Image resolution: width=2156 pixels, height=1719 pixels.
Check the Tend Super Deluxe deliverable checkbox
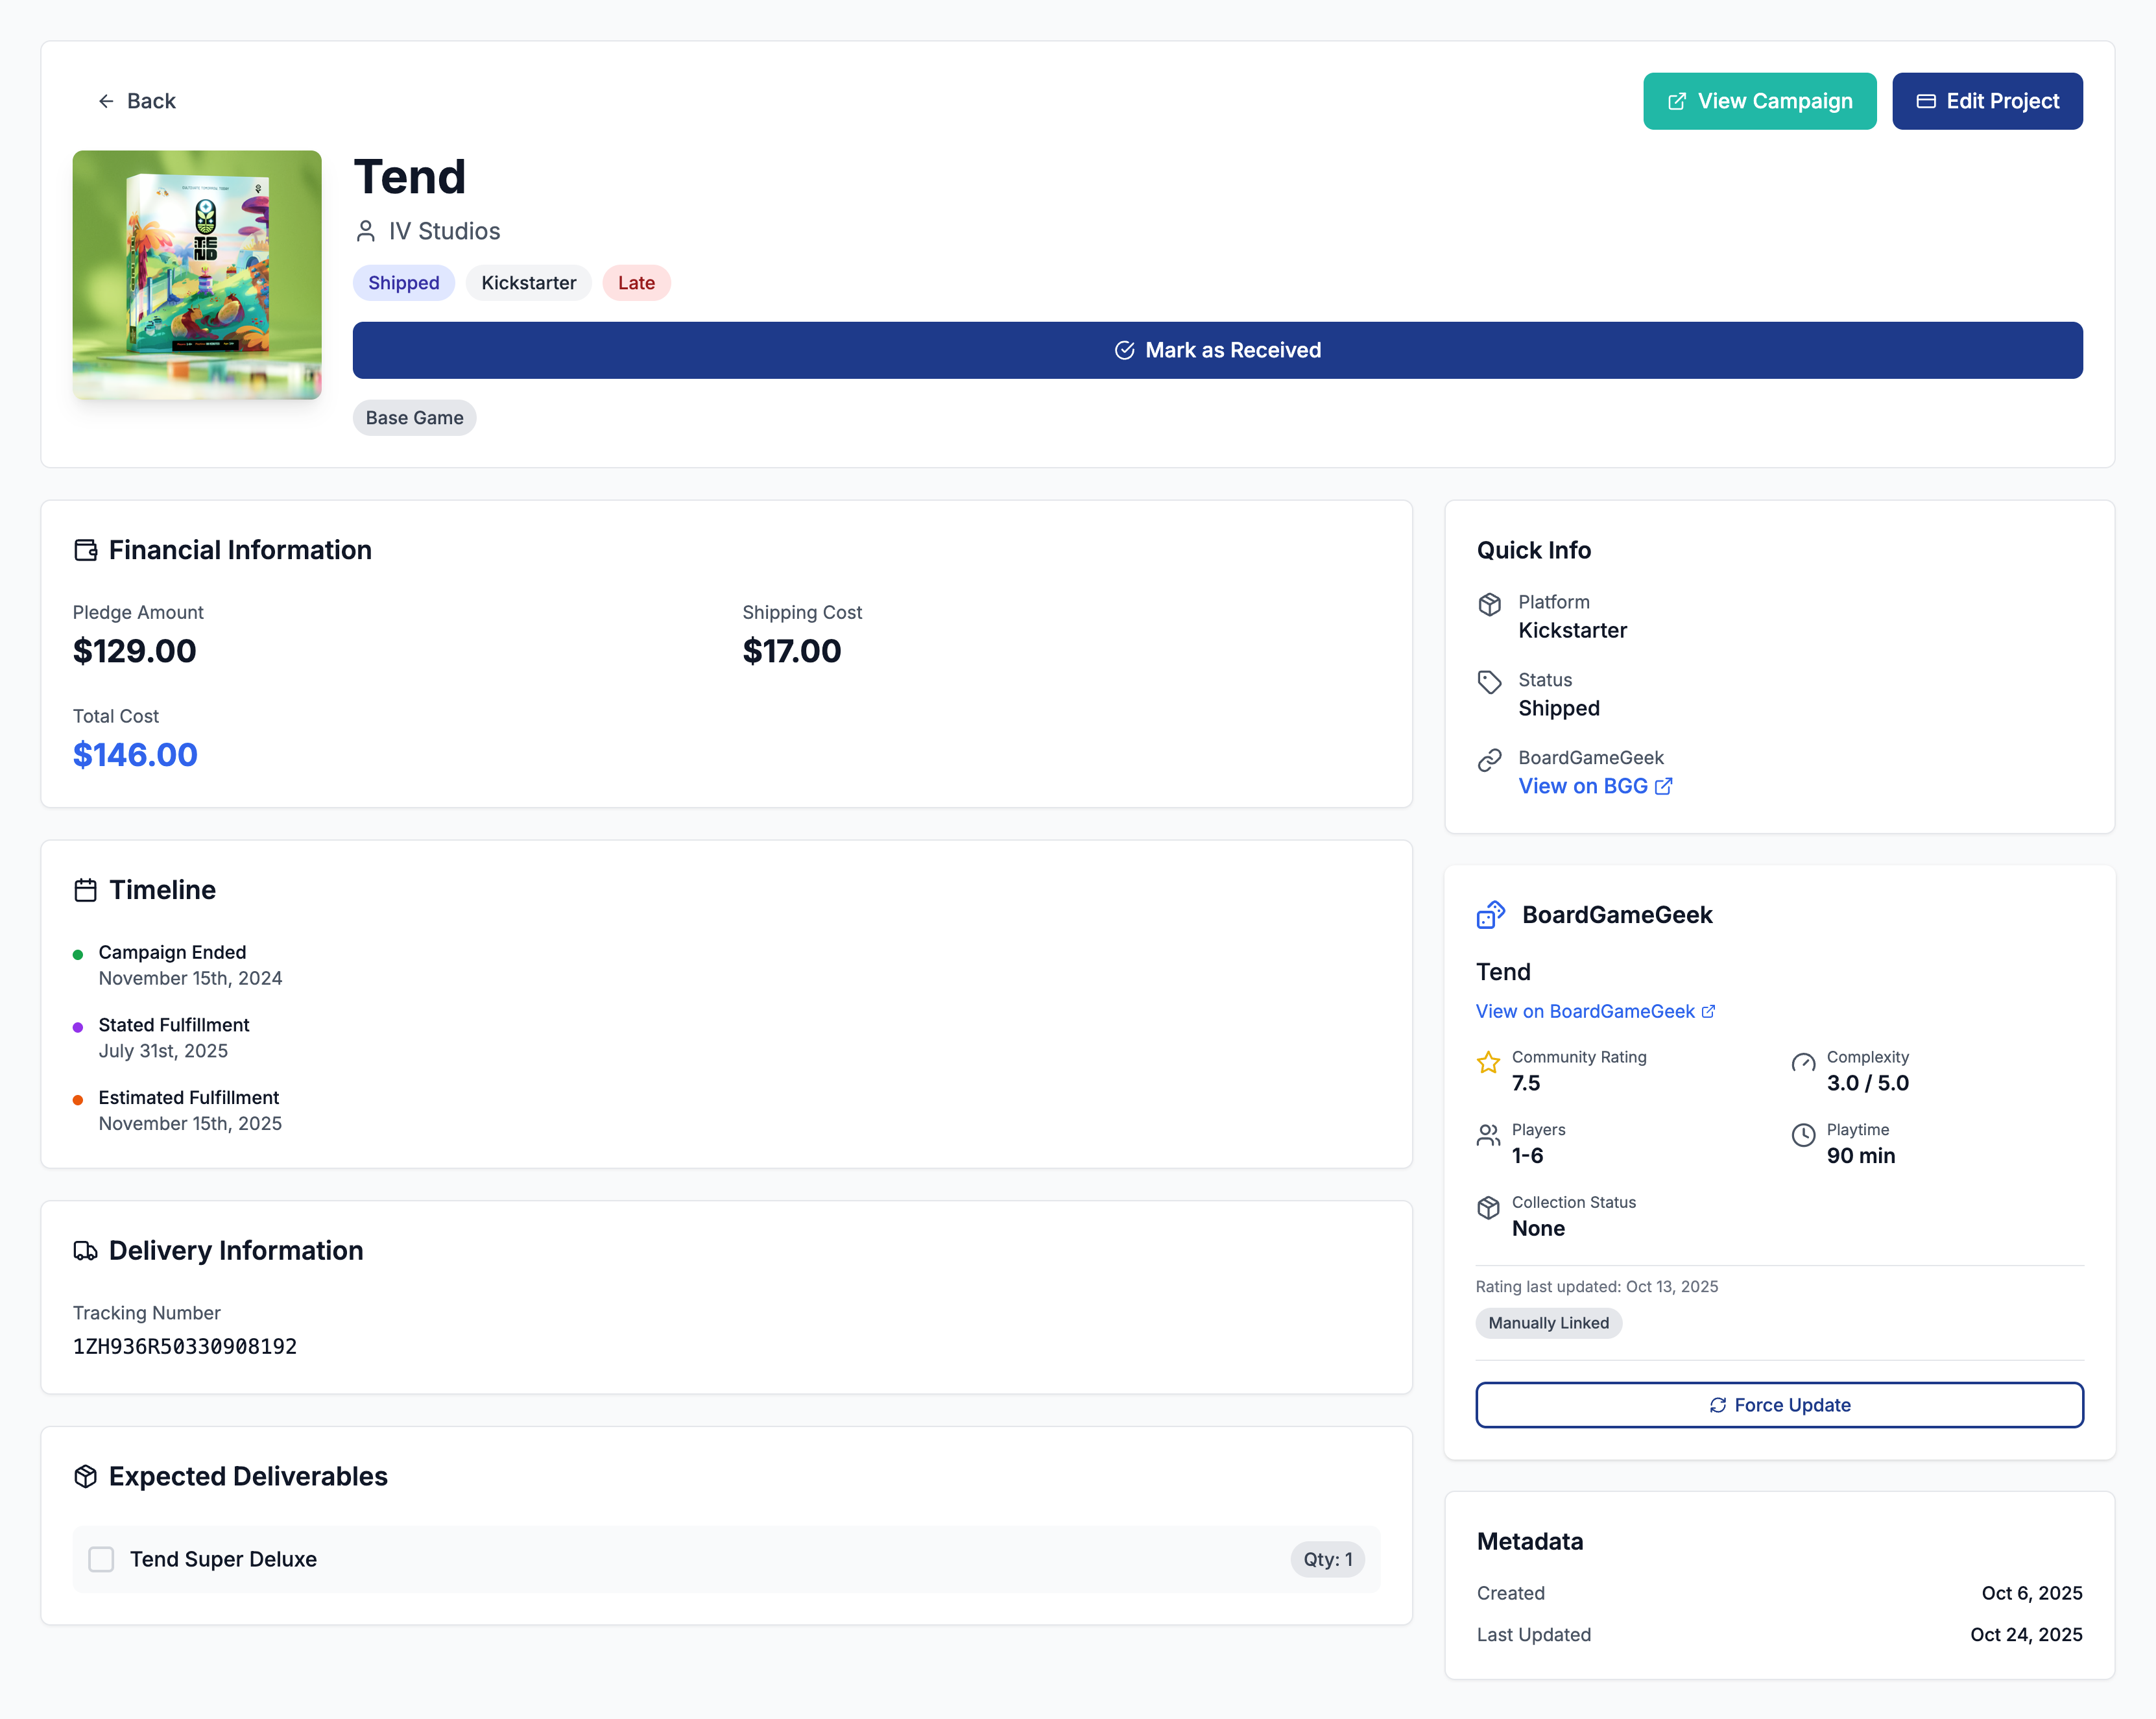[100, 1559]
